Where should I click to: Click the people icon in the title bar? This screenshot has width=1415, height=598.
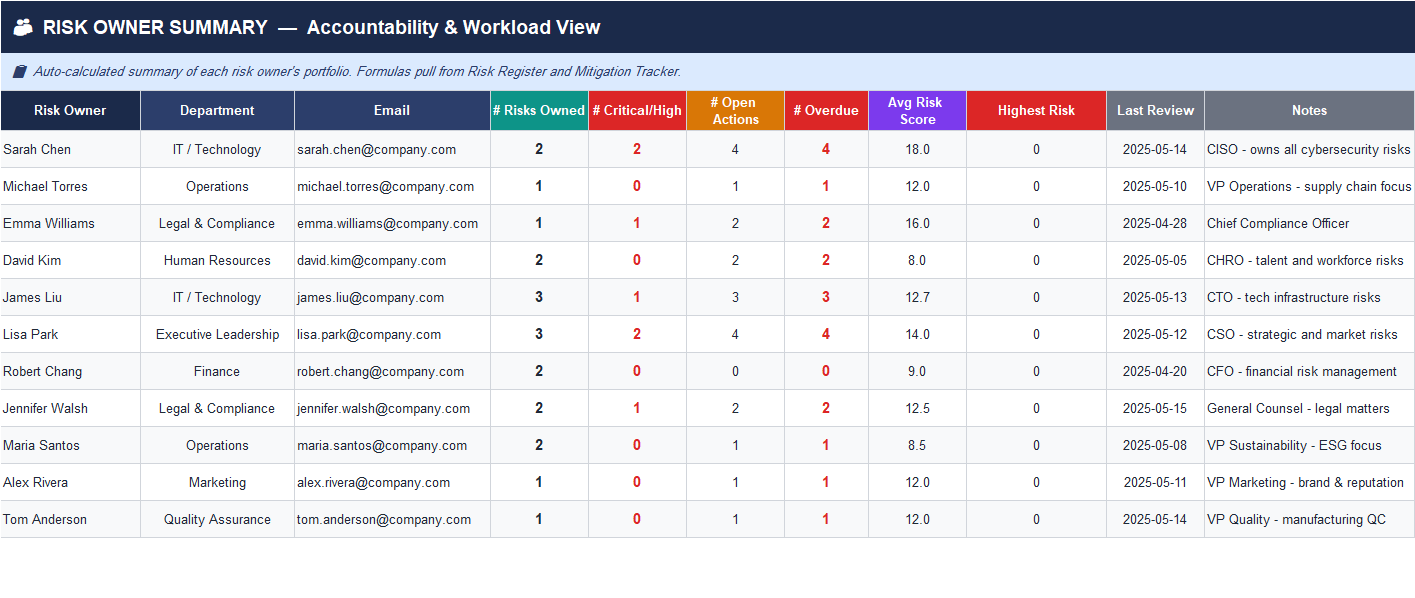coord(21,26)
